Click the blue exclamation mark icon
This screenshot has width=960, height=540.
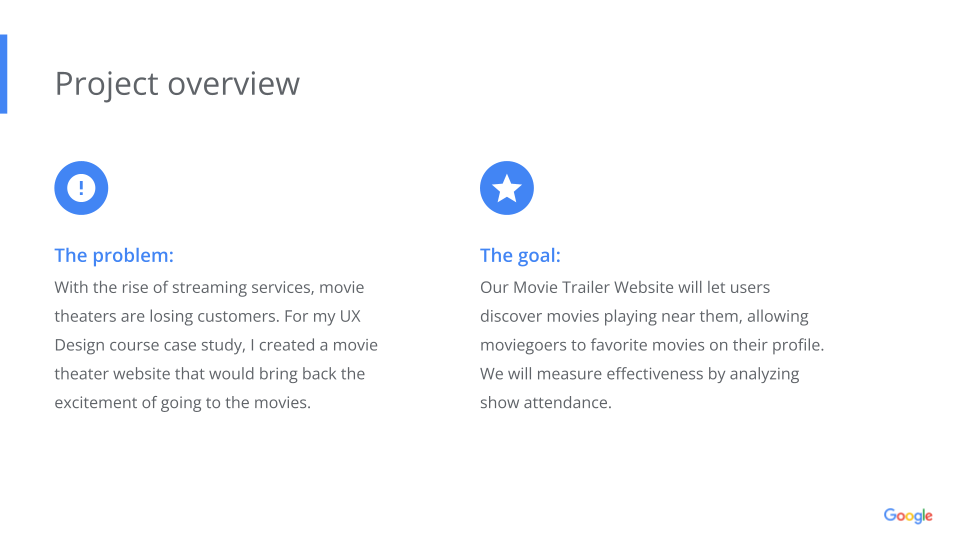click(x=81, y=188)
